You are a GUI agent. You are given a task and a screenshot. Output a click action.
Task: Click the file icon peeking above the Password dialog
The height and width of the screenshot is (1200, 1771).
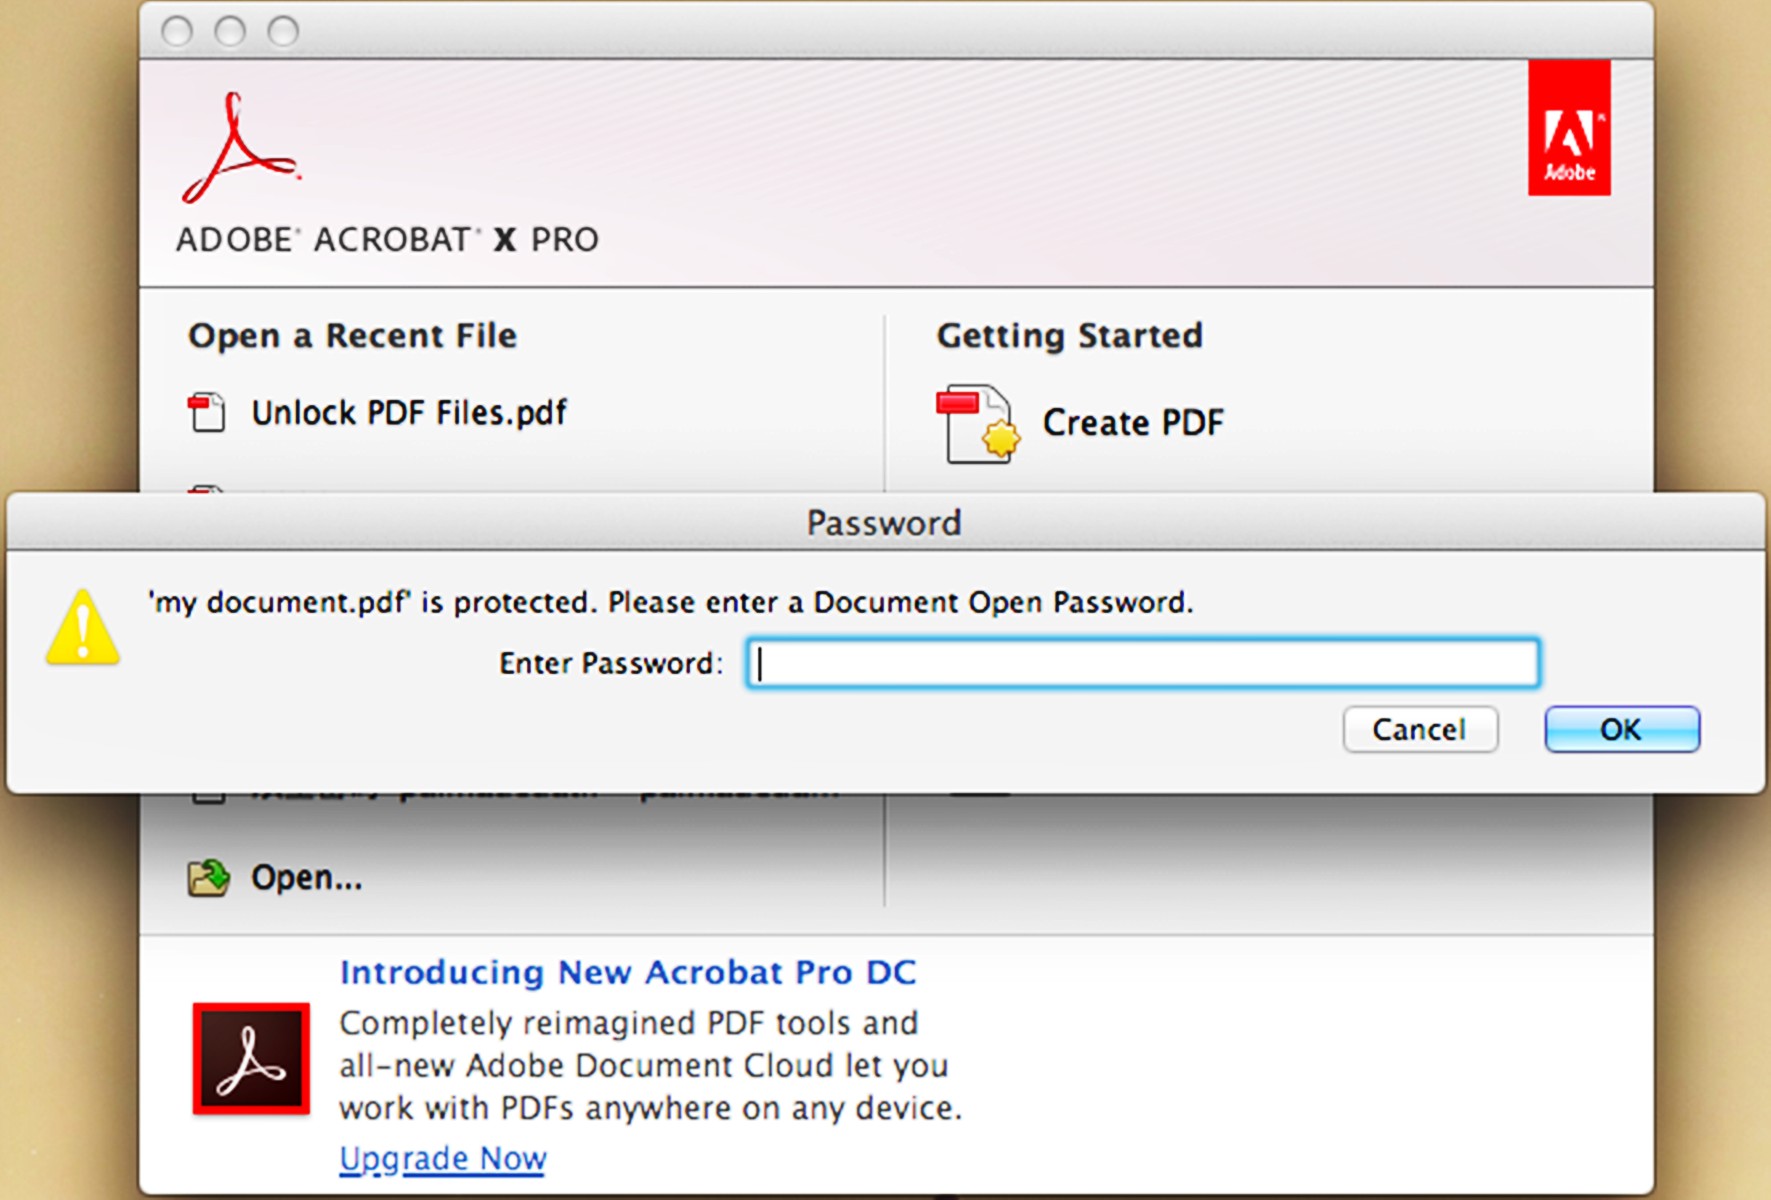pos(207,487)
